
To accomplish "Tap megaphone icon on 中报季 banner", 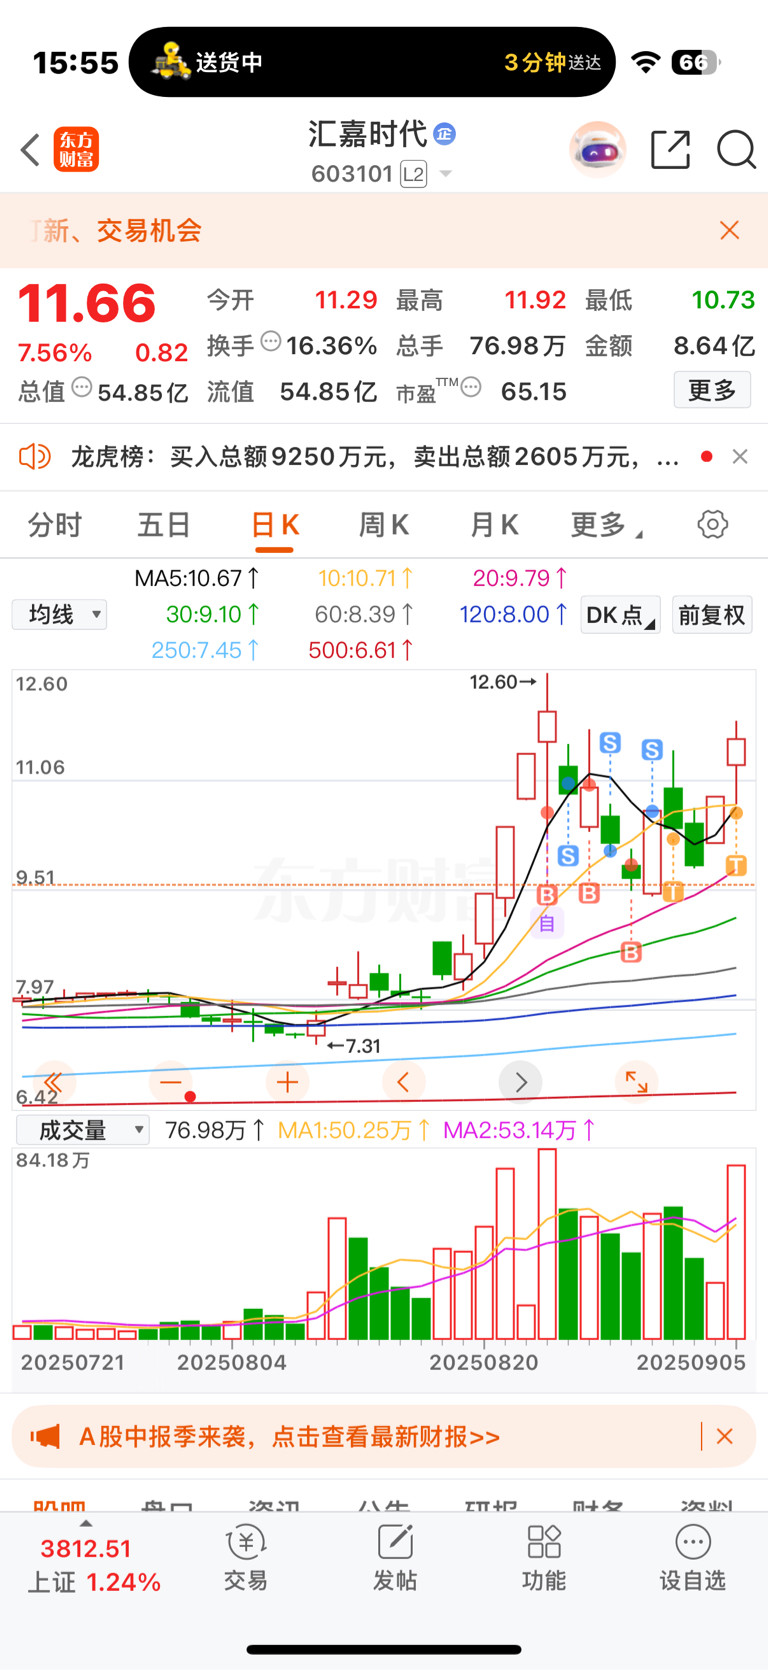I will 45,1437.
